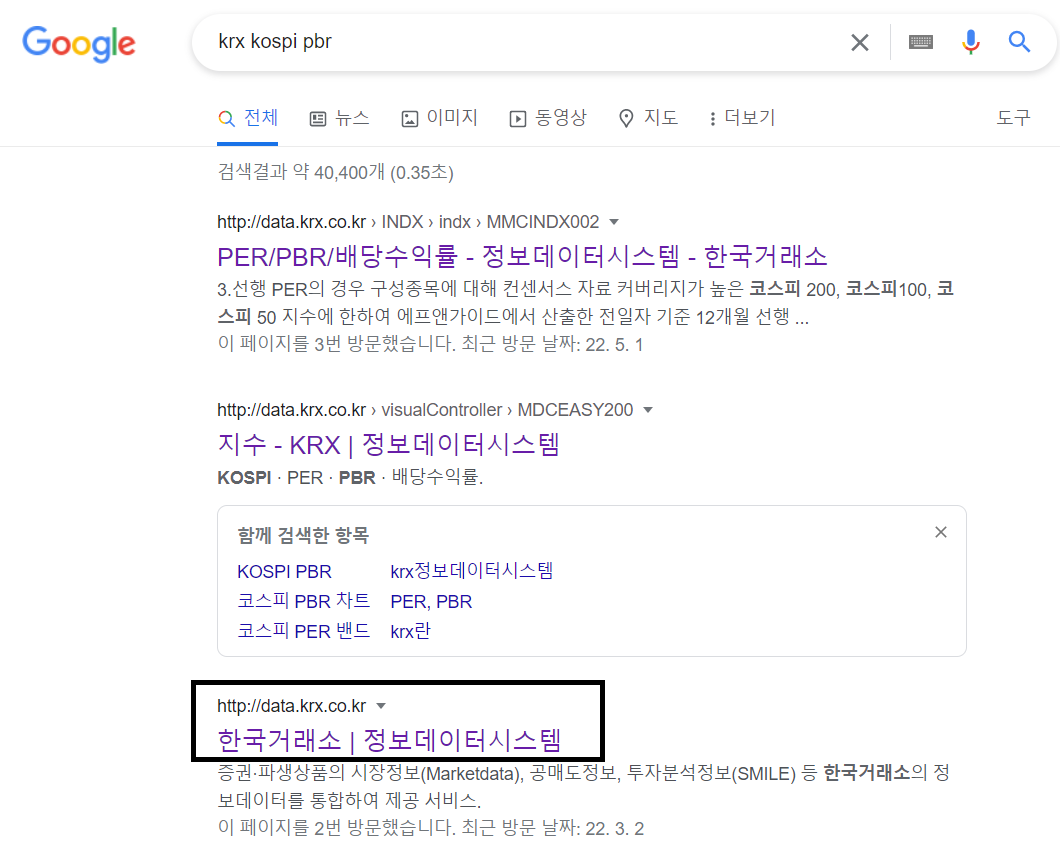This screenshot has width=1060, height=856.
Task: Start voice search with the microphone icon
Action: (970, 42)
